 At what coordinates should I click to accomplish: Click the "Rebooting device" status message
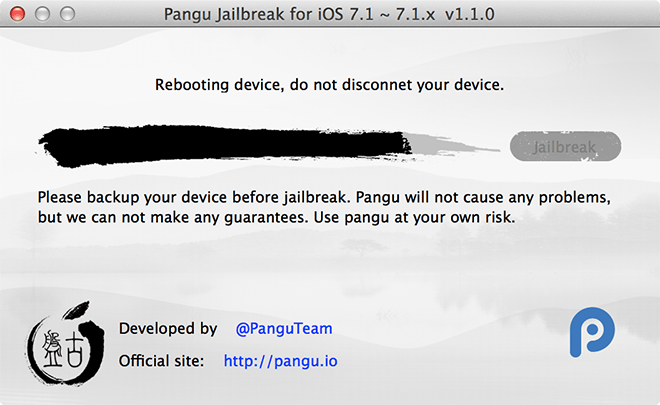coord(329,85)
